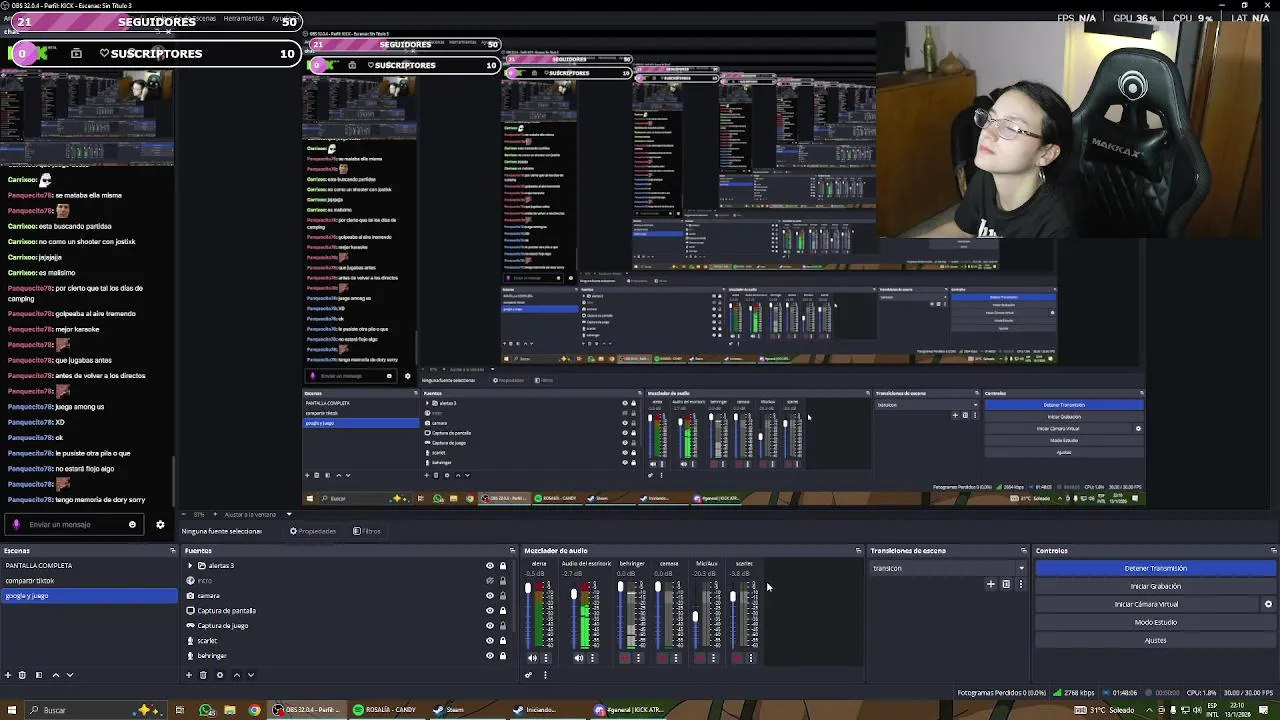Hide the camara source

coord(489,596)
